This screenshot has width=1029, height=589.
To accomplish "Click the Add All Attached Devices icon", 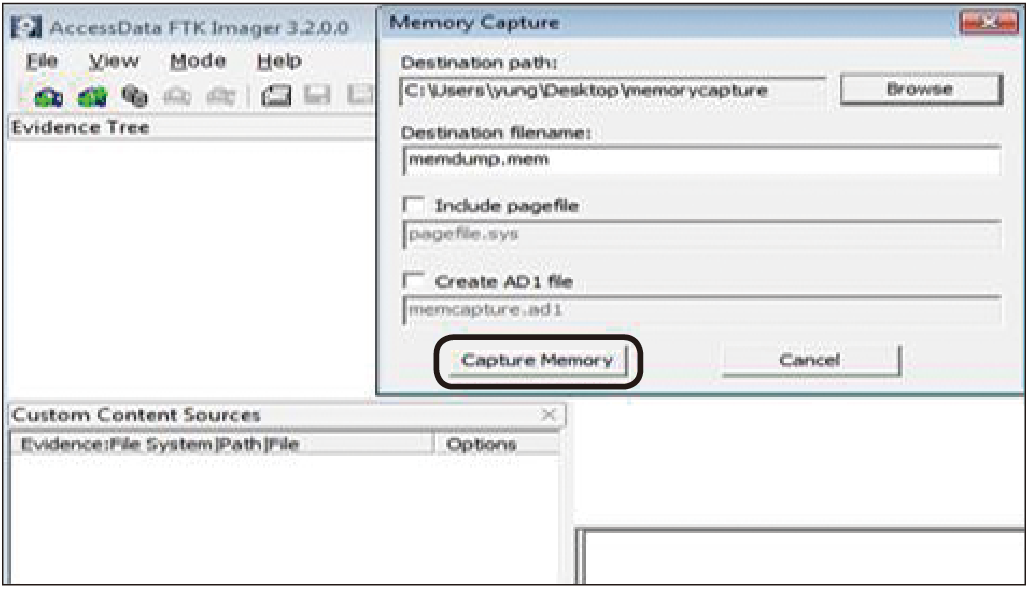I will click(92, 97).
